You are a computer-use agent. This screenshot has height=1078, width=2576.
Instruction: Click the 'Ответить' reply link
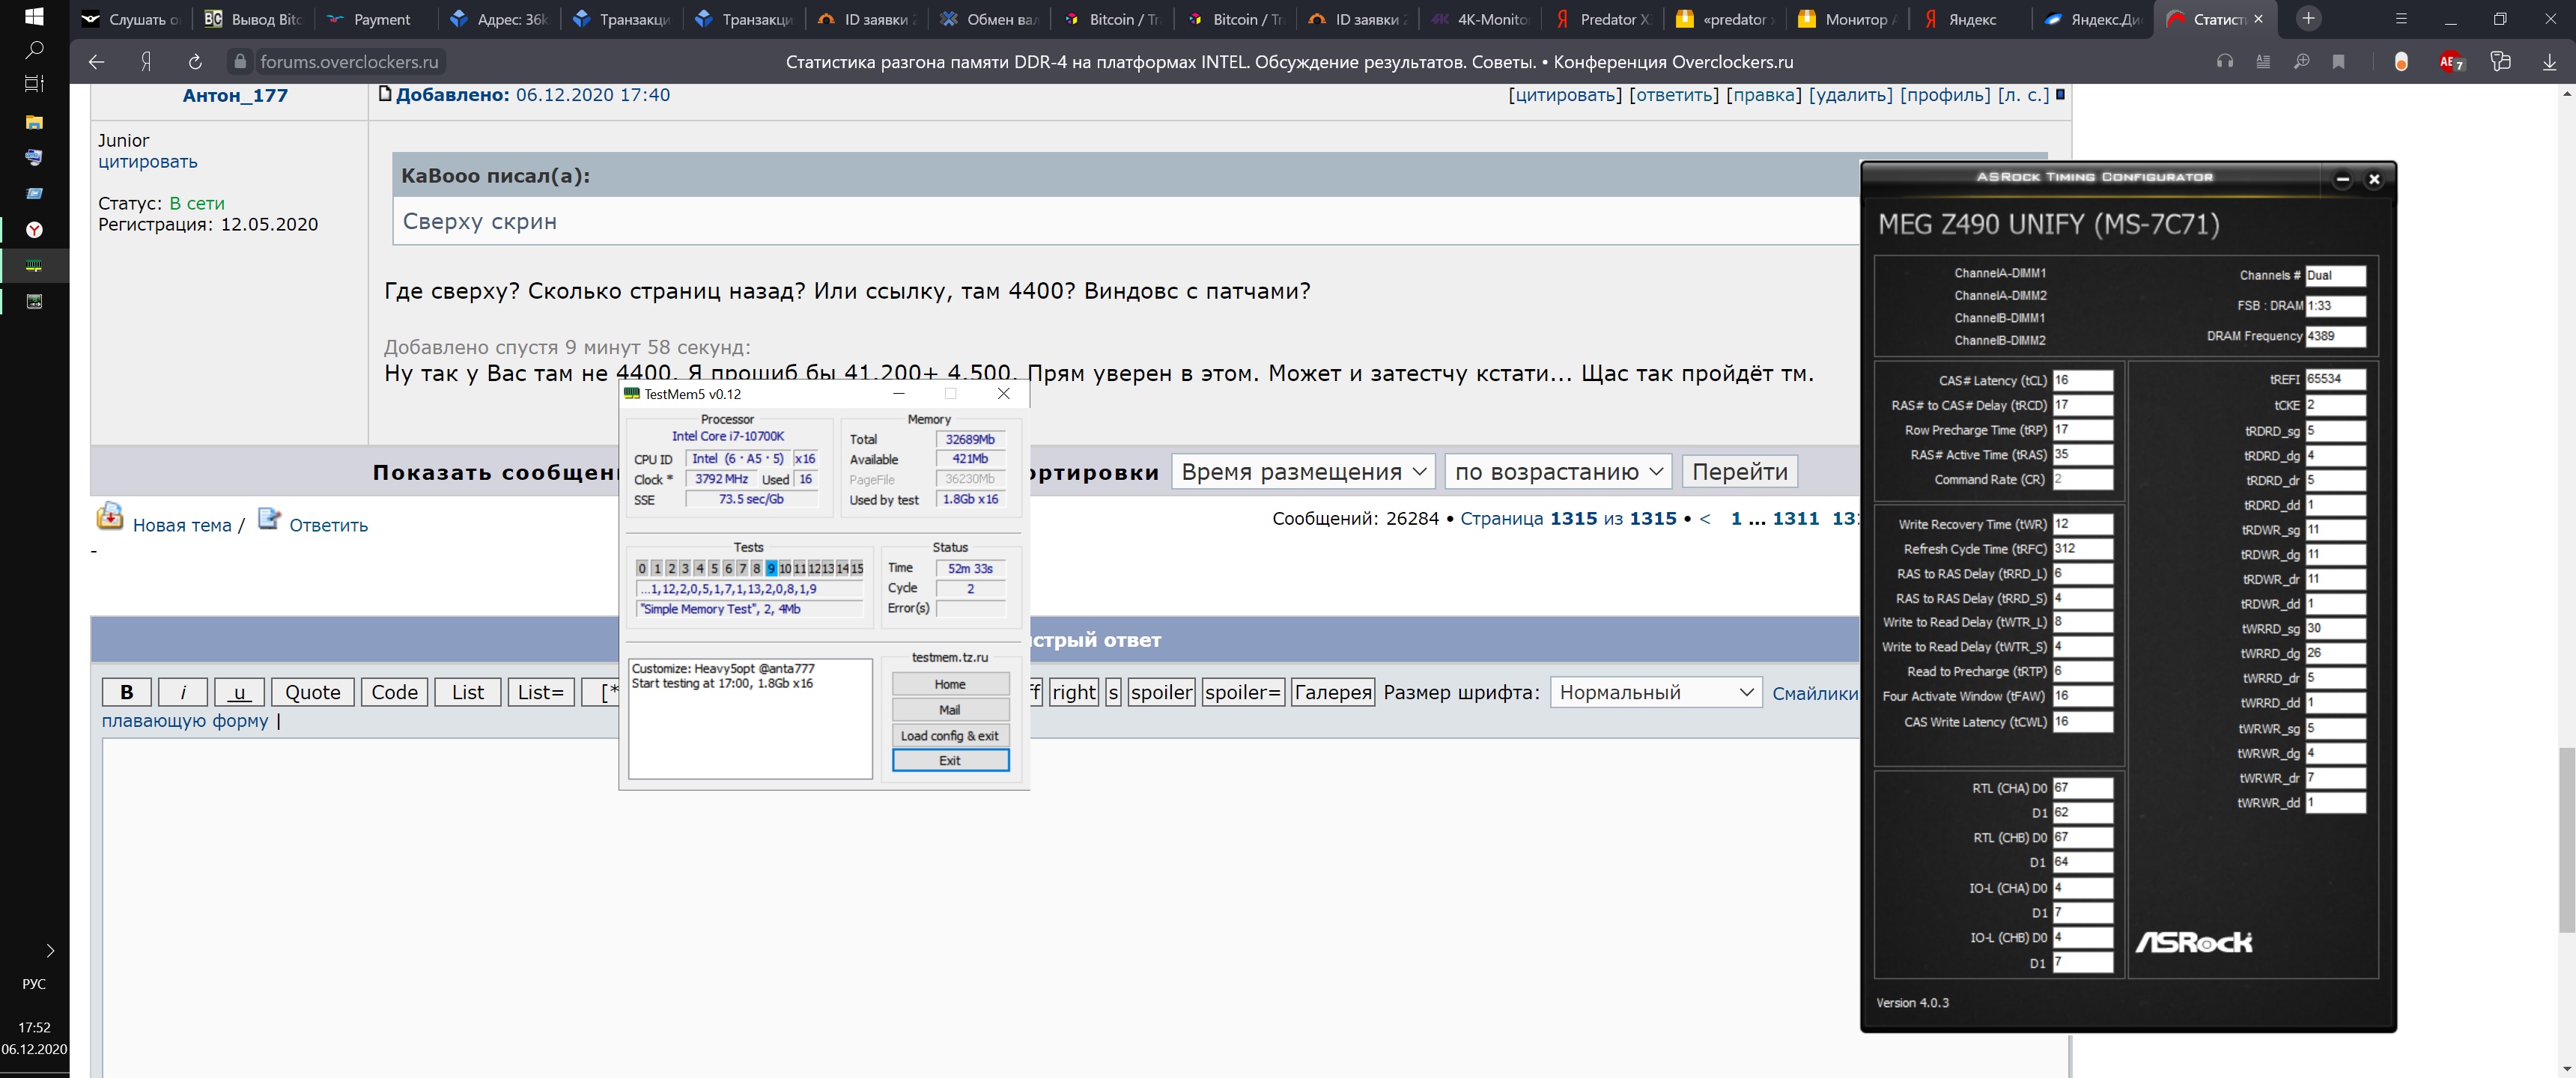328,525
